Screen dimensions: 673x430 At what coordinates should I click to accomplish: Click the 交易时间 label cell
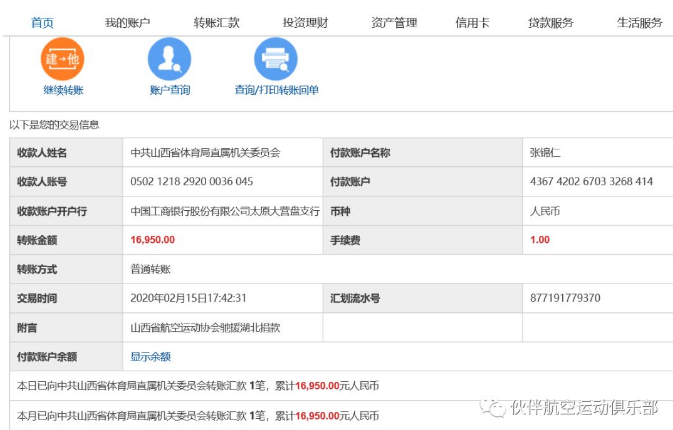click(x=66, y=298)
